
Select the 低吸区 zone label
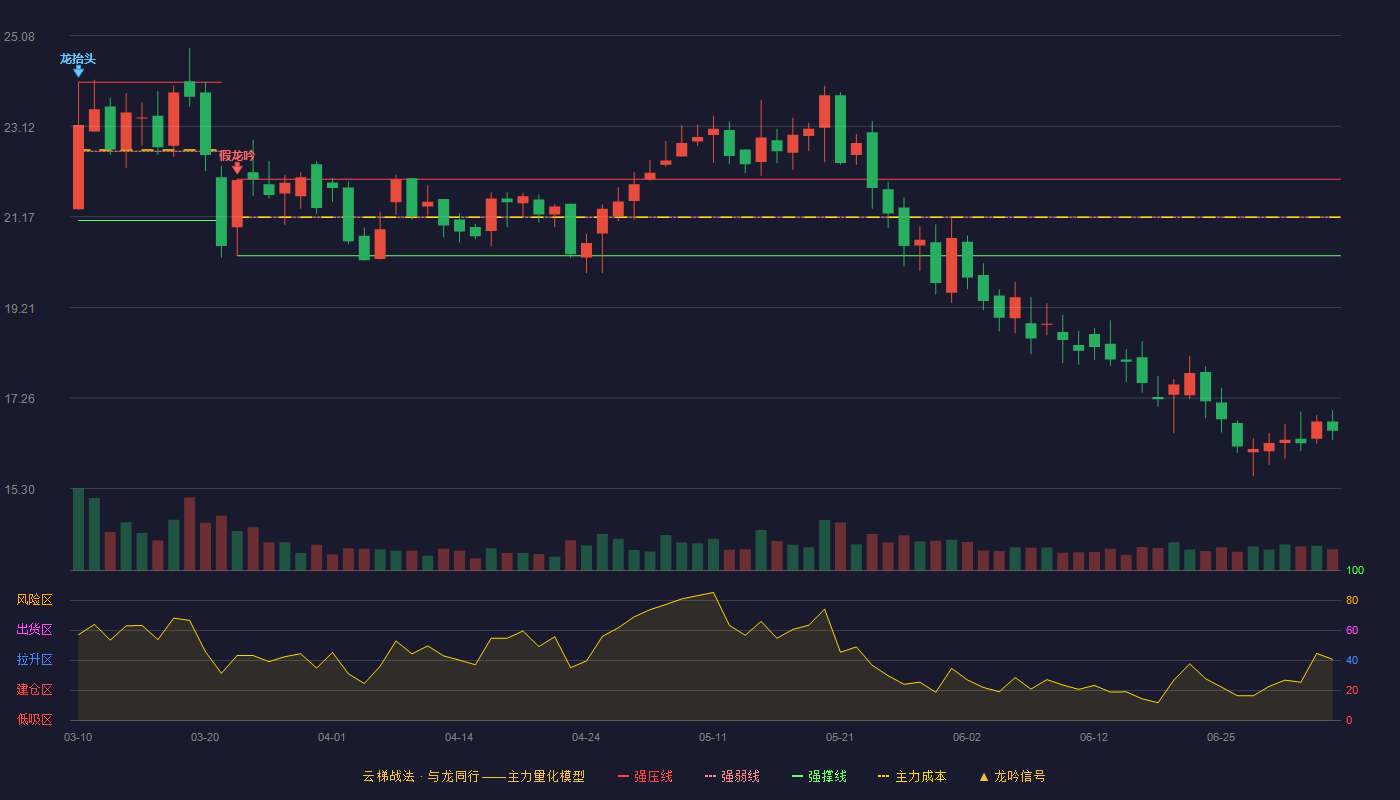(x=34, y=719)
